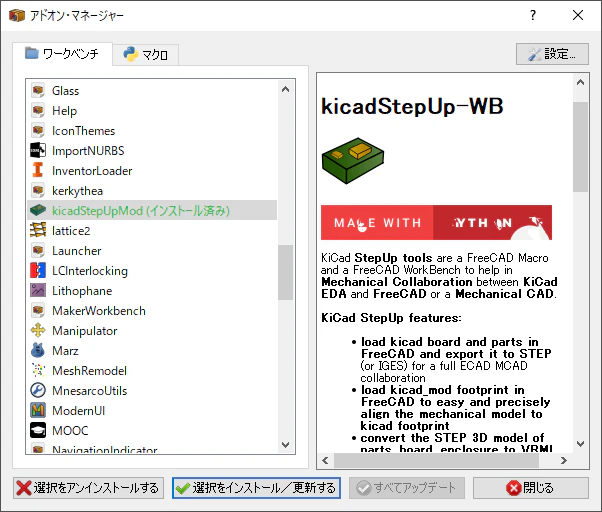Screen dimensions: 602x512
Task: Select IconThemes in the list
Action: pyautogui.click(x=152, y=130)
